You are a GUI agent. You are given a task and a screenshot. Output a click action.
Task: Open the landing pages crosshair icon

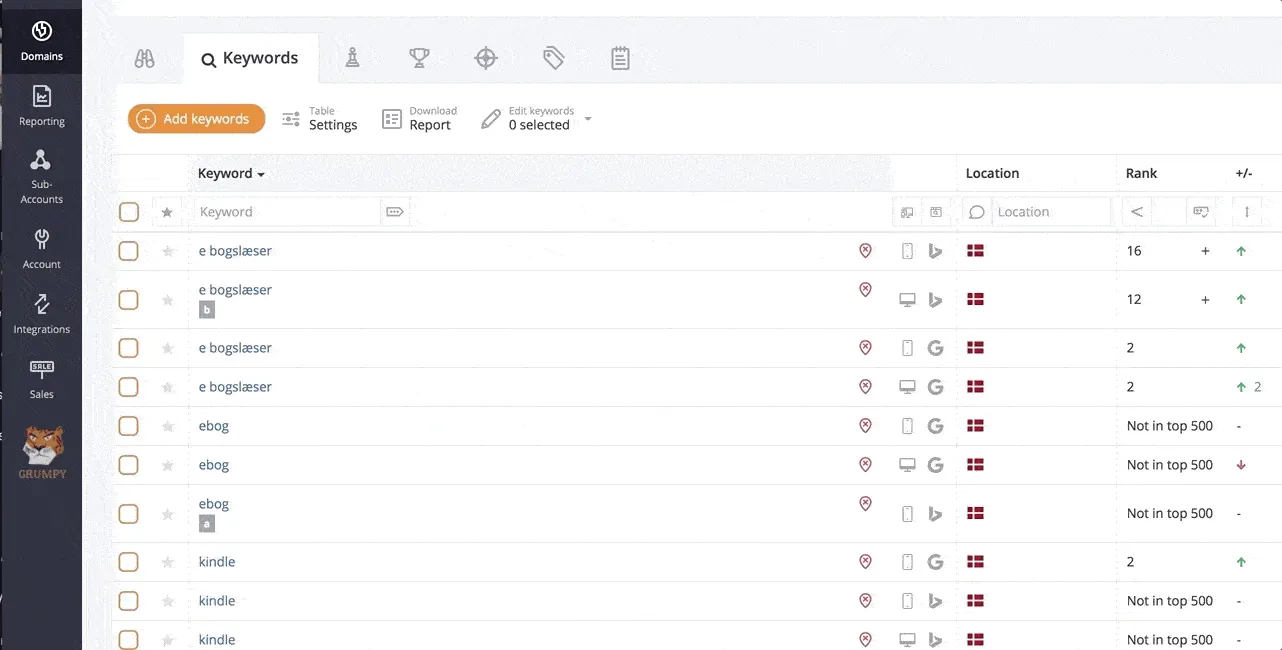click(x=486, y=58)
